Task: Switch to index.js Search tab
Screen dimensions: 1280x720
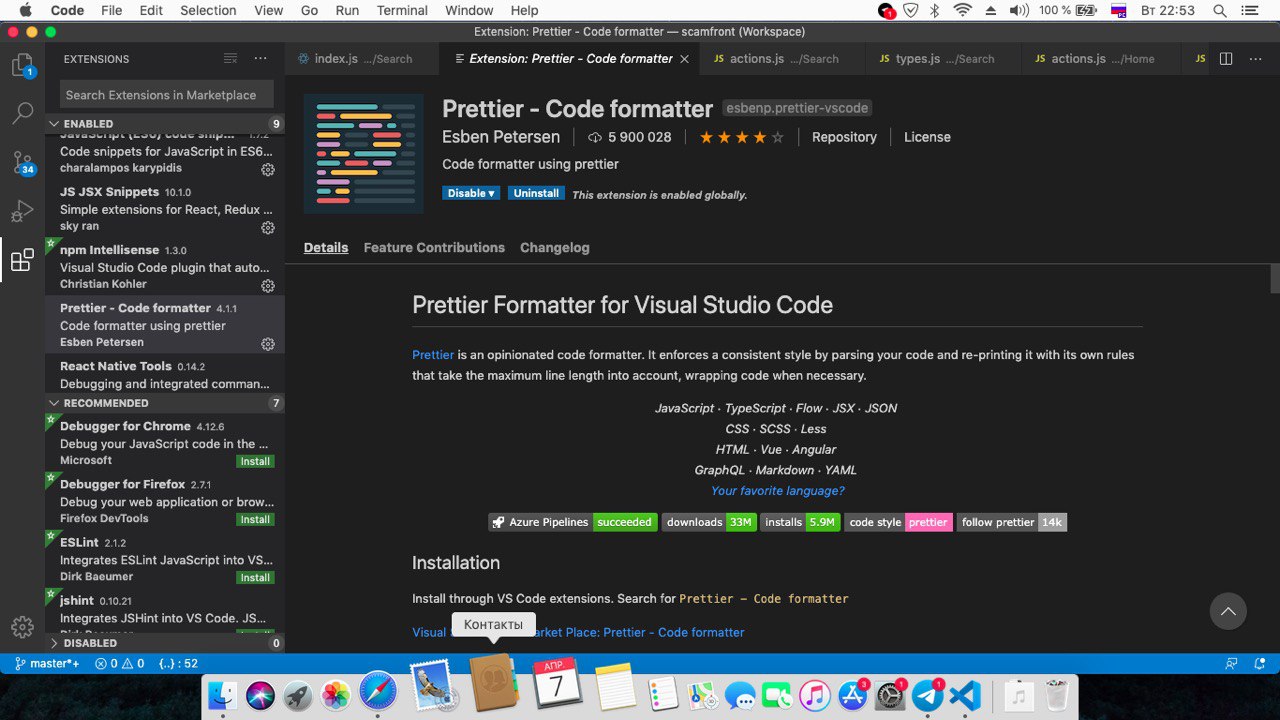Action: [362, 59]
